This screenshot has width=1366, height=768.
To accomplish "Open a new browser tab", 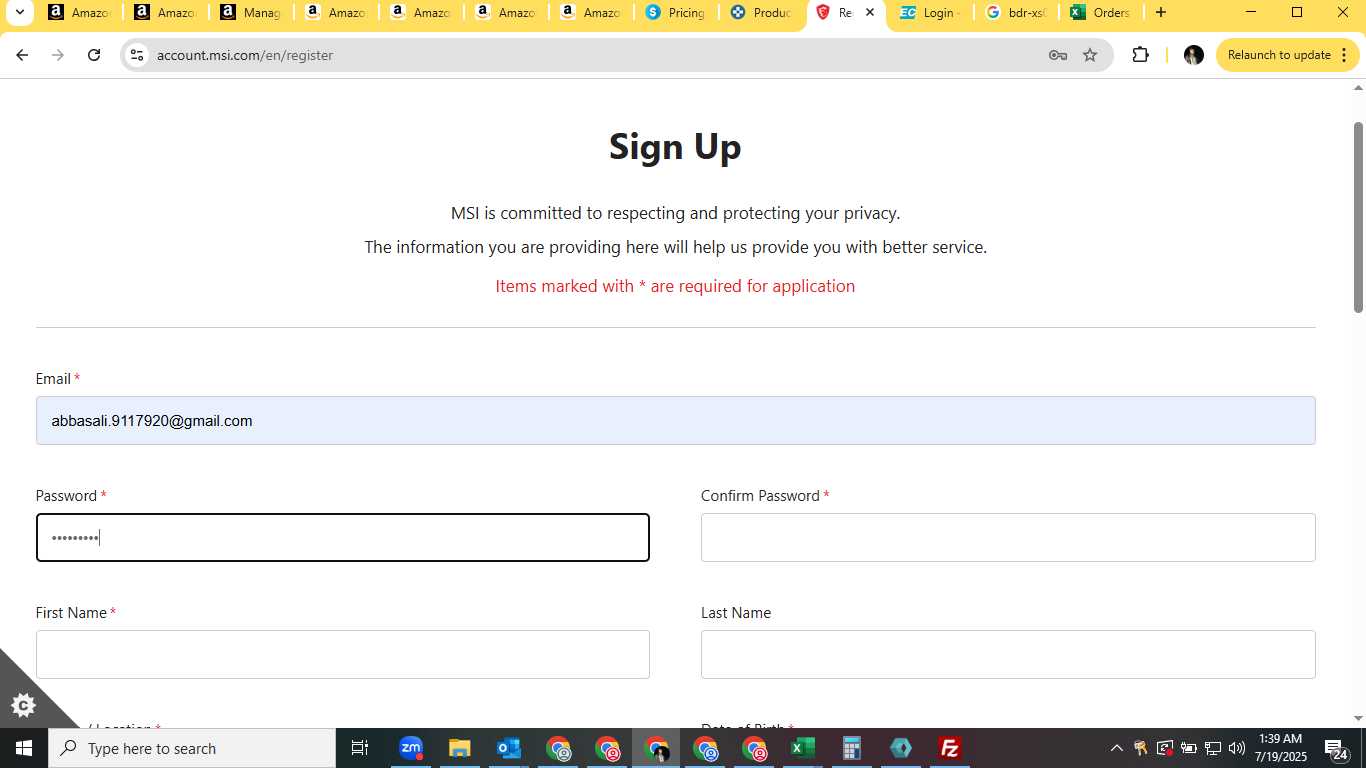I will [1160, 13].
